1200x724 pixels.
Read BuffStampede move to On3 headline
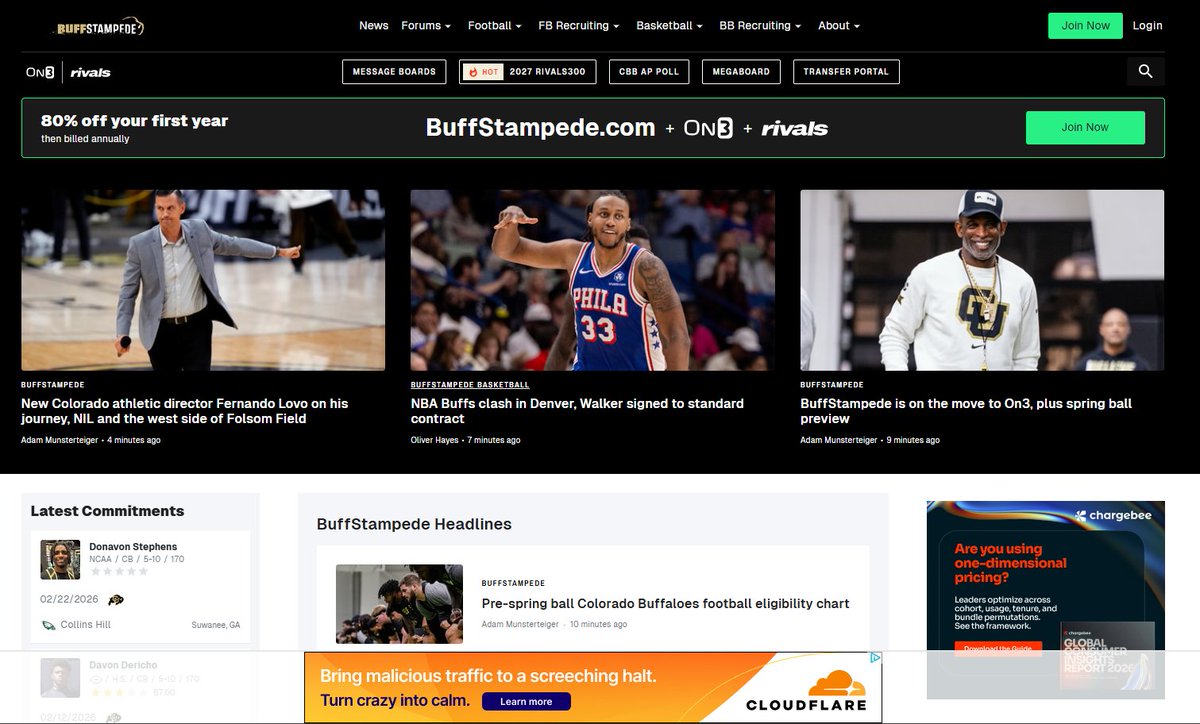(966, 411)
